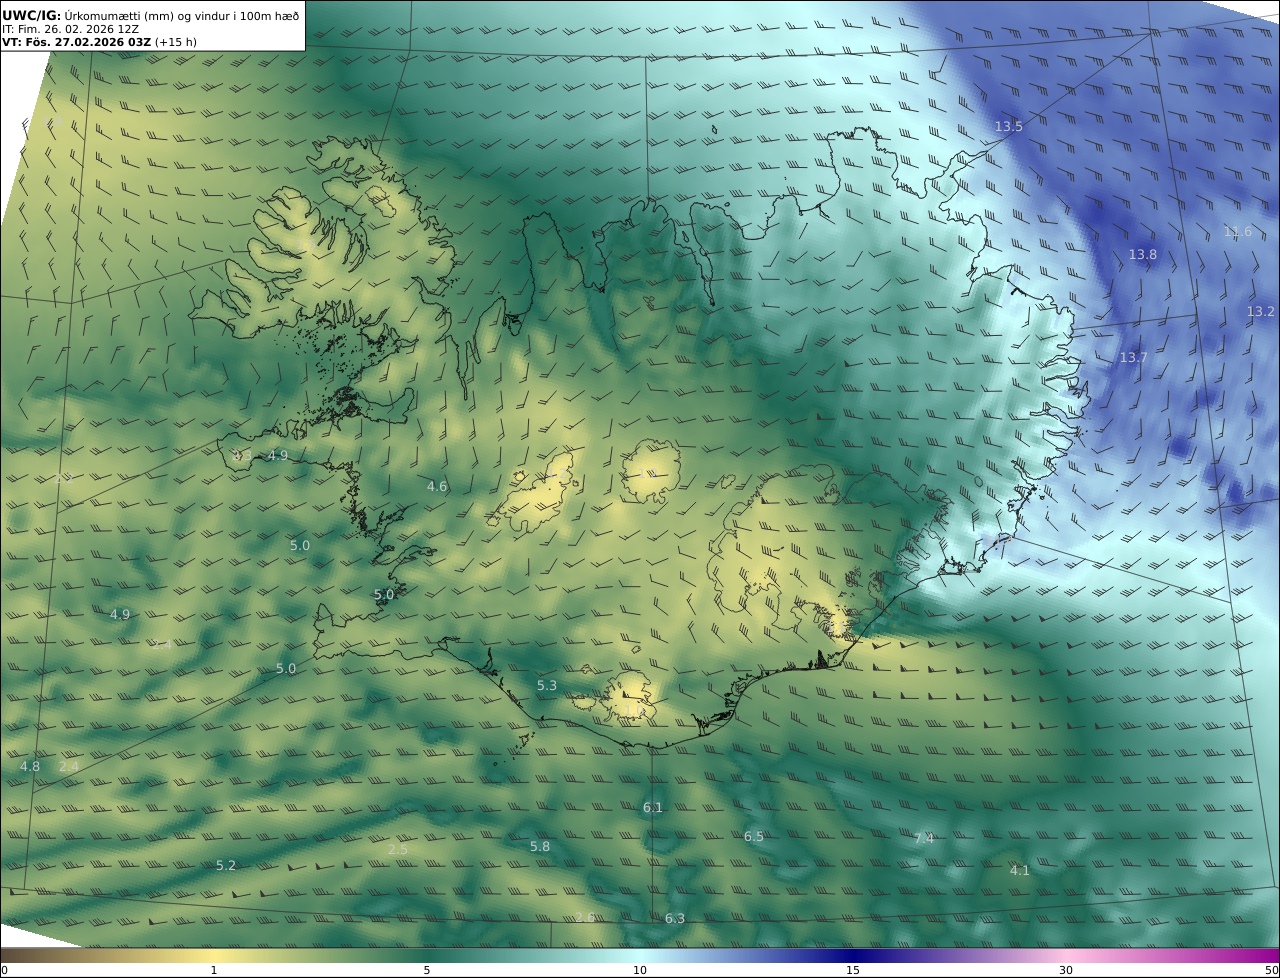Click the colorbar tick label 30
The width and height of the screenshot is (1280, 978).
(x=1066, y=970)
